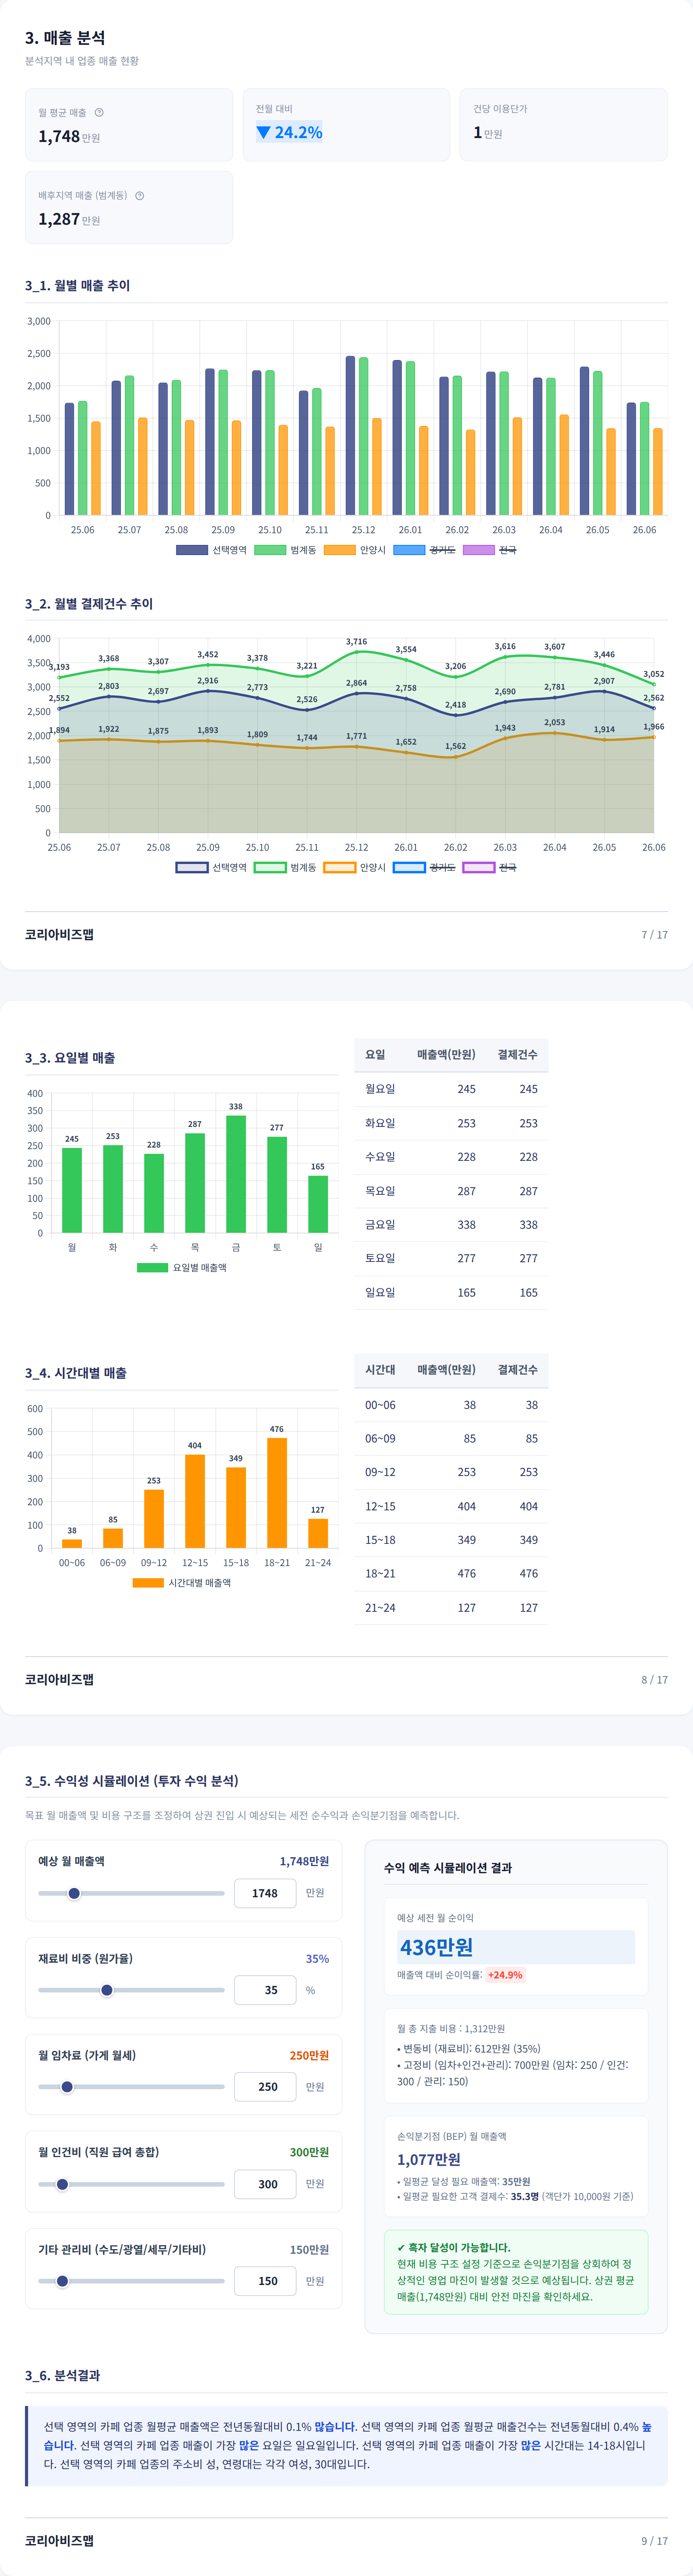Show 경기도 series in 월별 결제건수 추이 chart
Image resolution: width=693 pixels, height=2576 pixels.
[x=424, y=867]
